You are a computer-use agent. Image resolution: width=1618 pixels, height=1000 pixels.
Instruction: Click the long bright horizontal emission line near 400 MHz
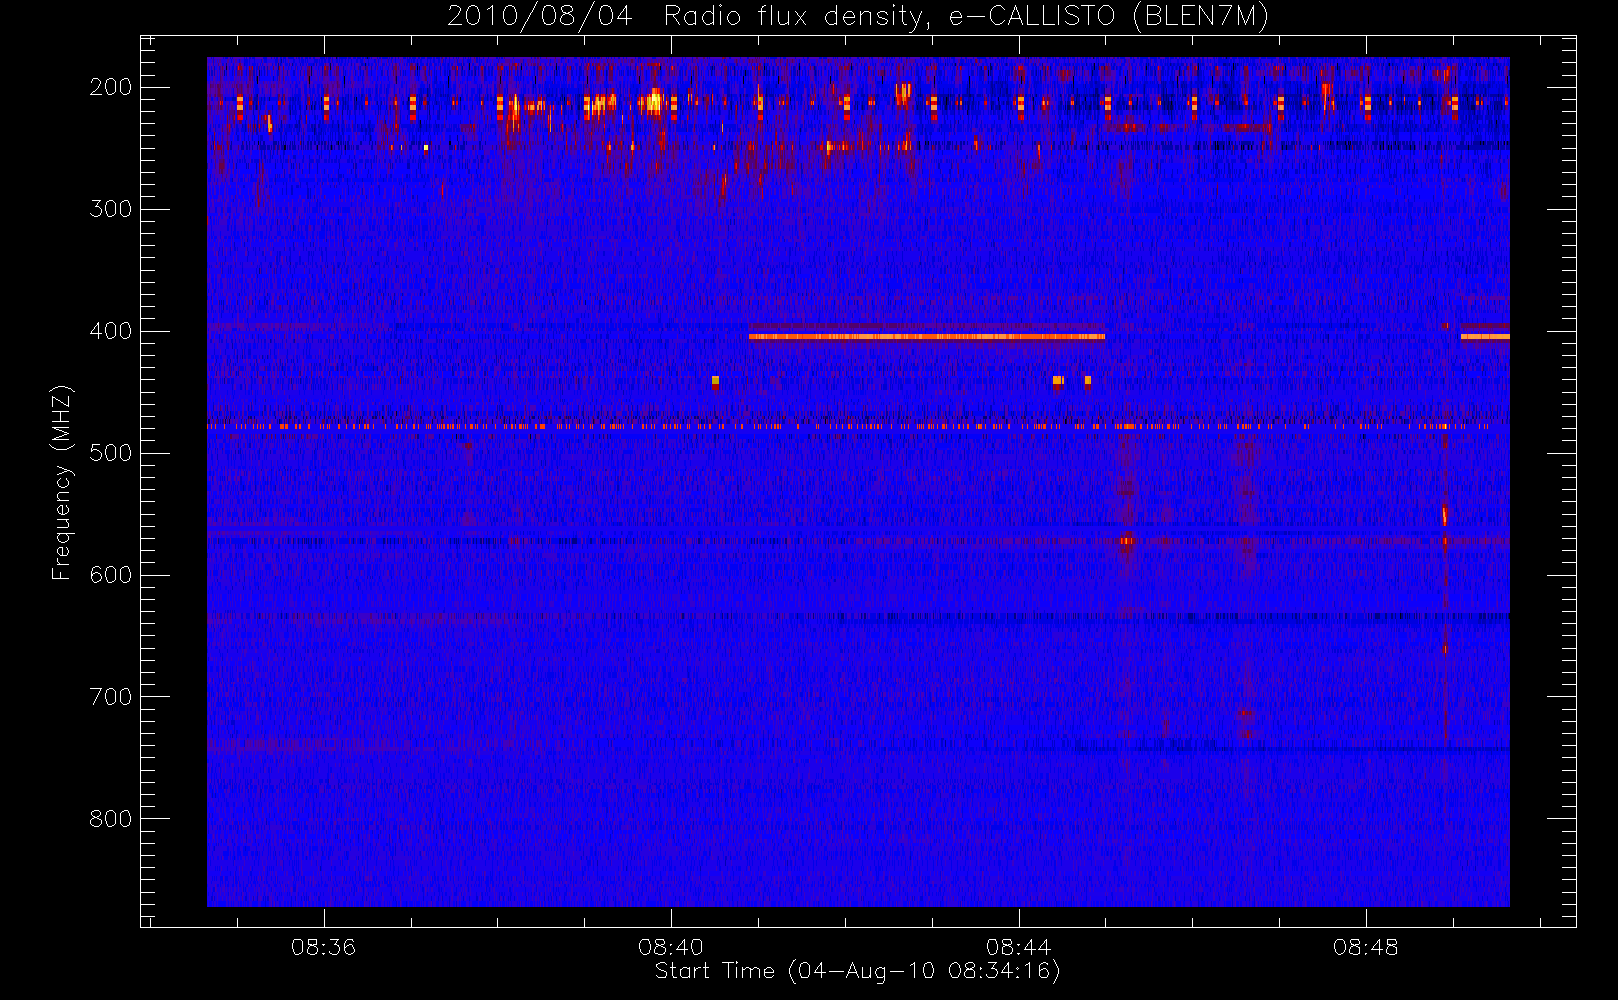tap(927, 337)
